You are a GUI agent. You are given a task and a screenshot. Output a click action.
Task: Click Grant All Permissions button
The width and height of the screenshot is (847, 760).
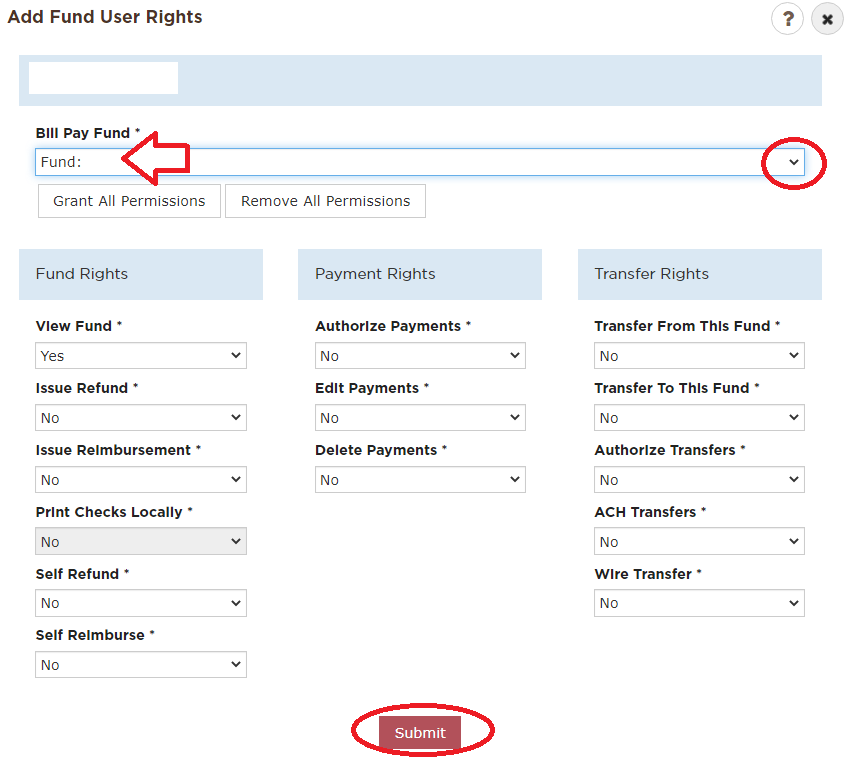tap(129, 201)
